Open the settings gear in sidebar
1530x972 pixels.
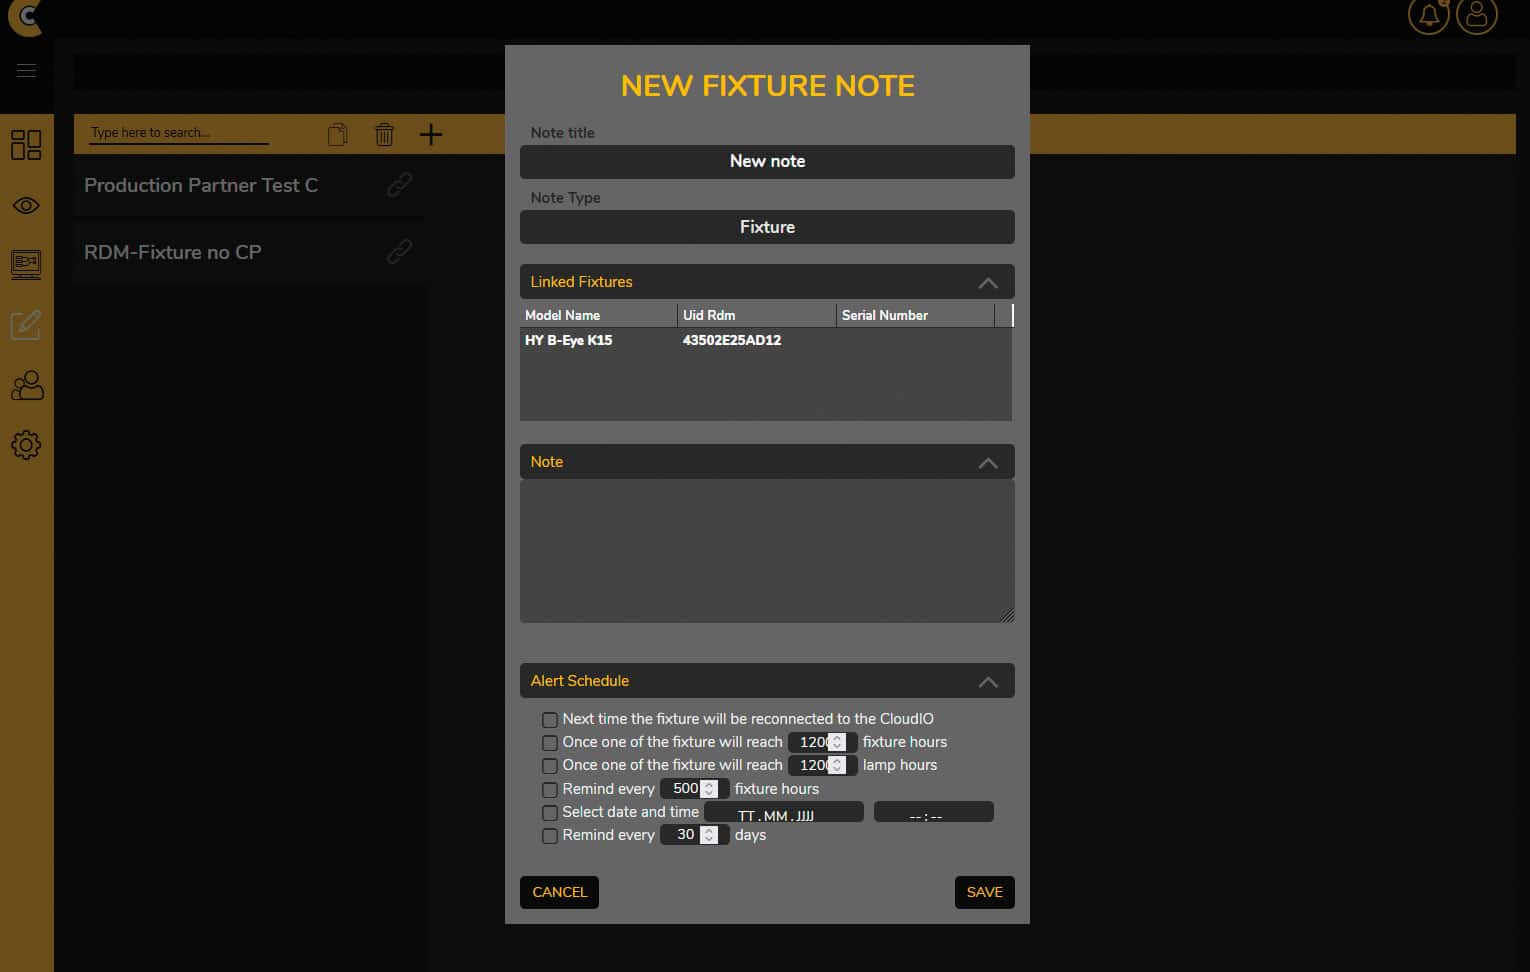pos(26,445)
